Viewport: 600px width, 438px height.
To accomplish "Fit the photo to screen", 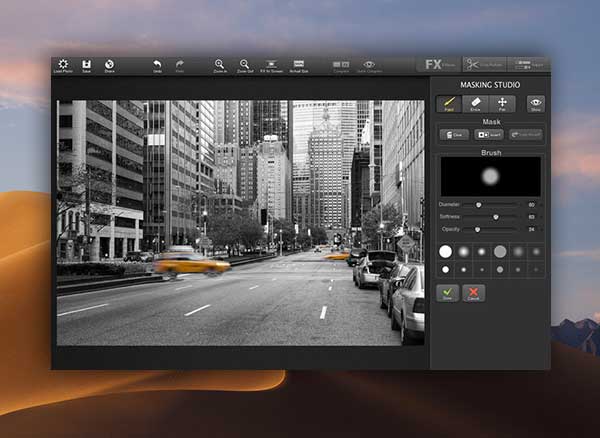I will [x=271, y=66].
